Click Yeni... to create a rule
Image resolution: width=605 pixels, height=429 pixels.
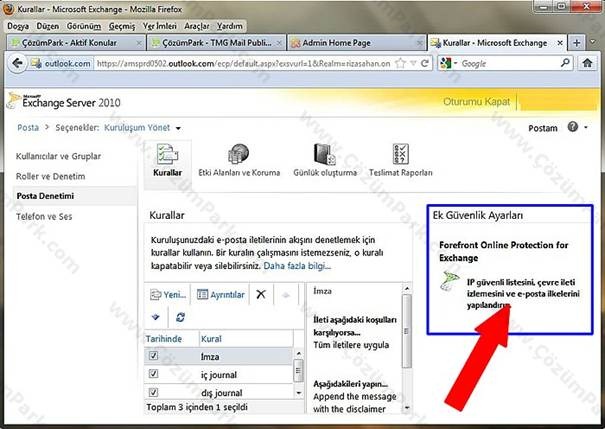coord(168,295)
